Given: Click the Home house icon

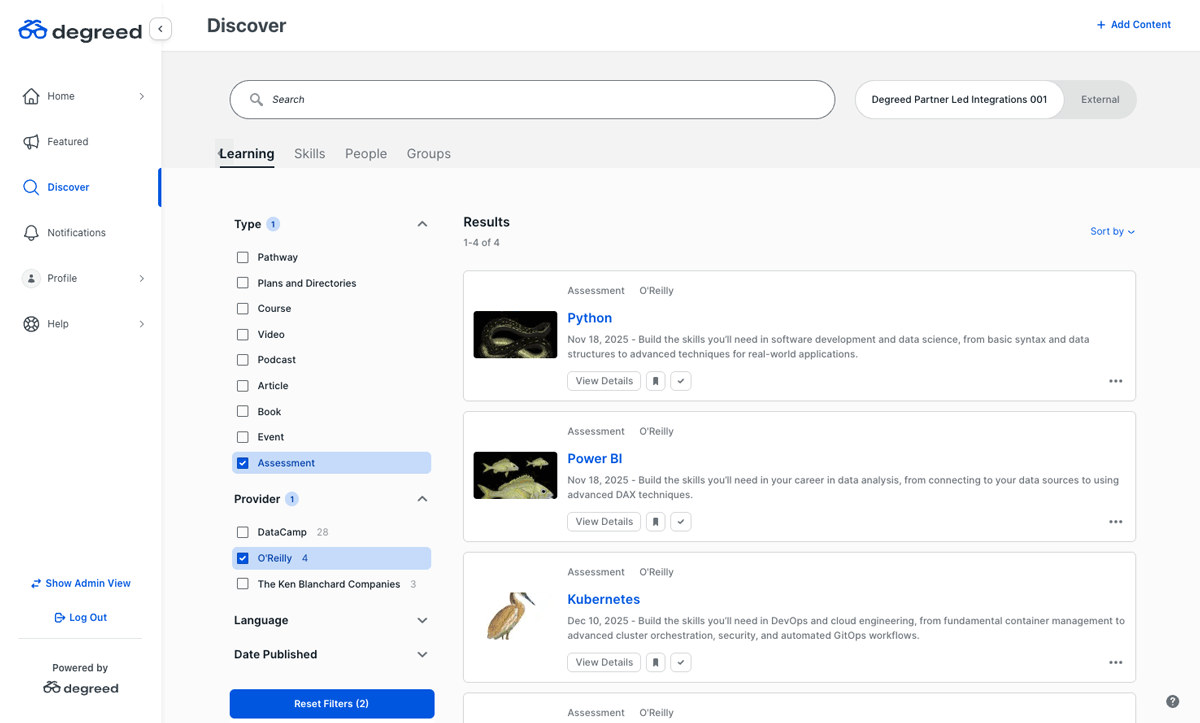Looking at the screenshot, I should pyautogui.click(x=31, y=96).
